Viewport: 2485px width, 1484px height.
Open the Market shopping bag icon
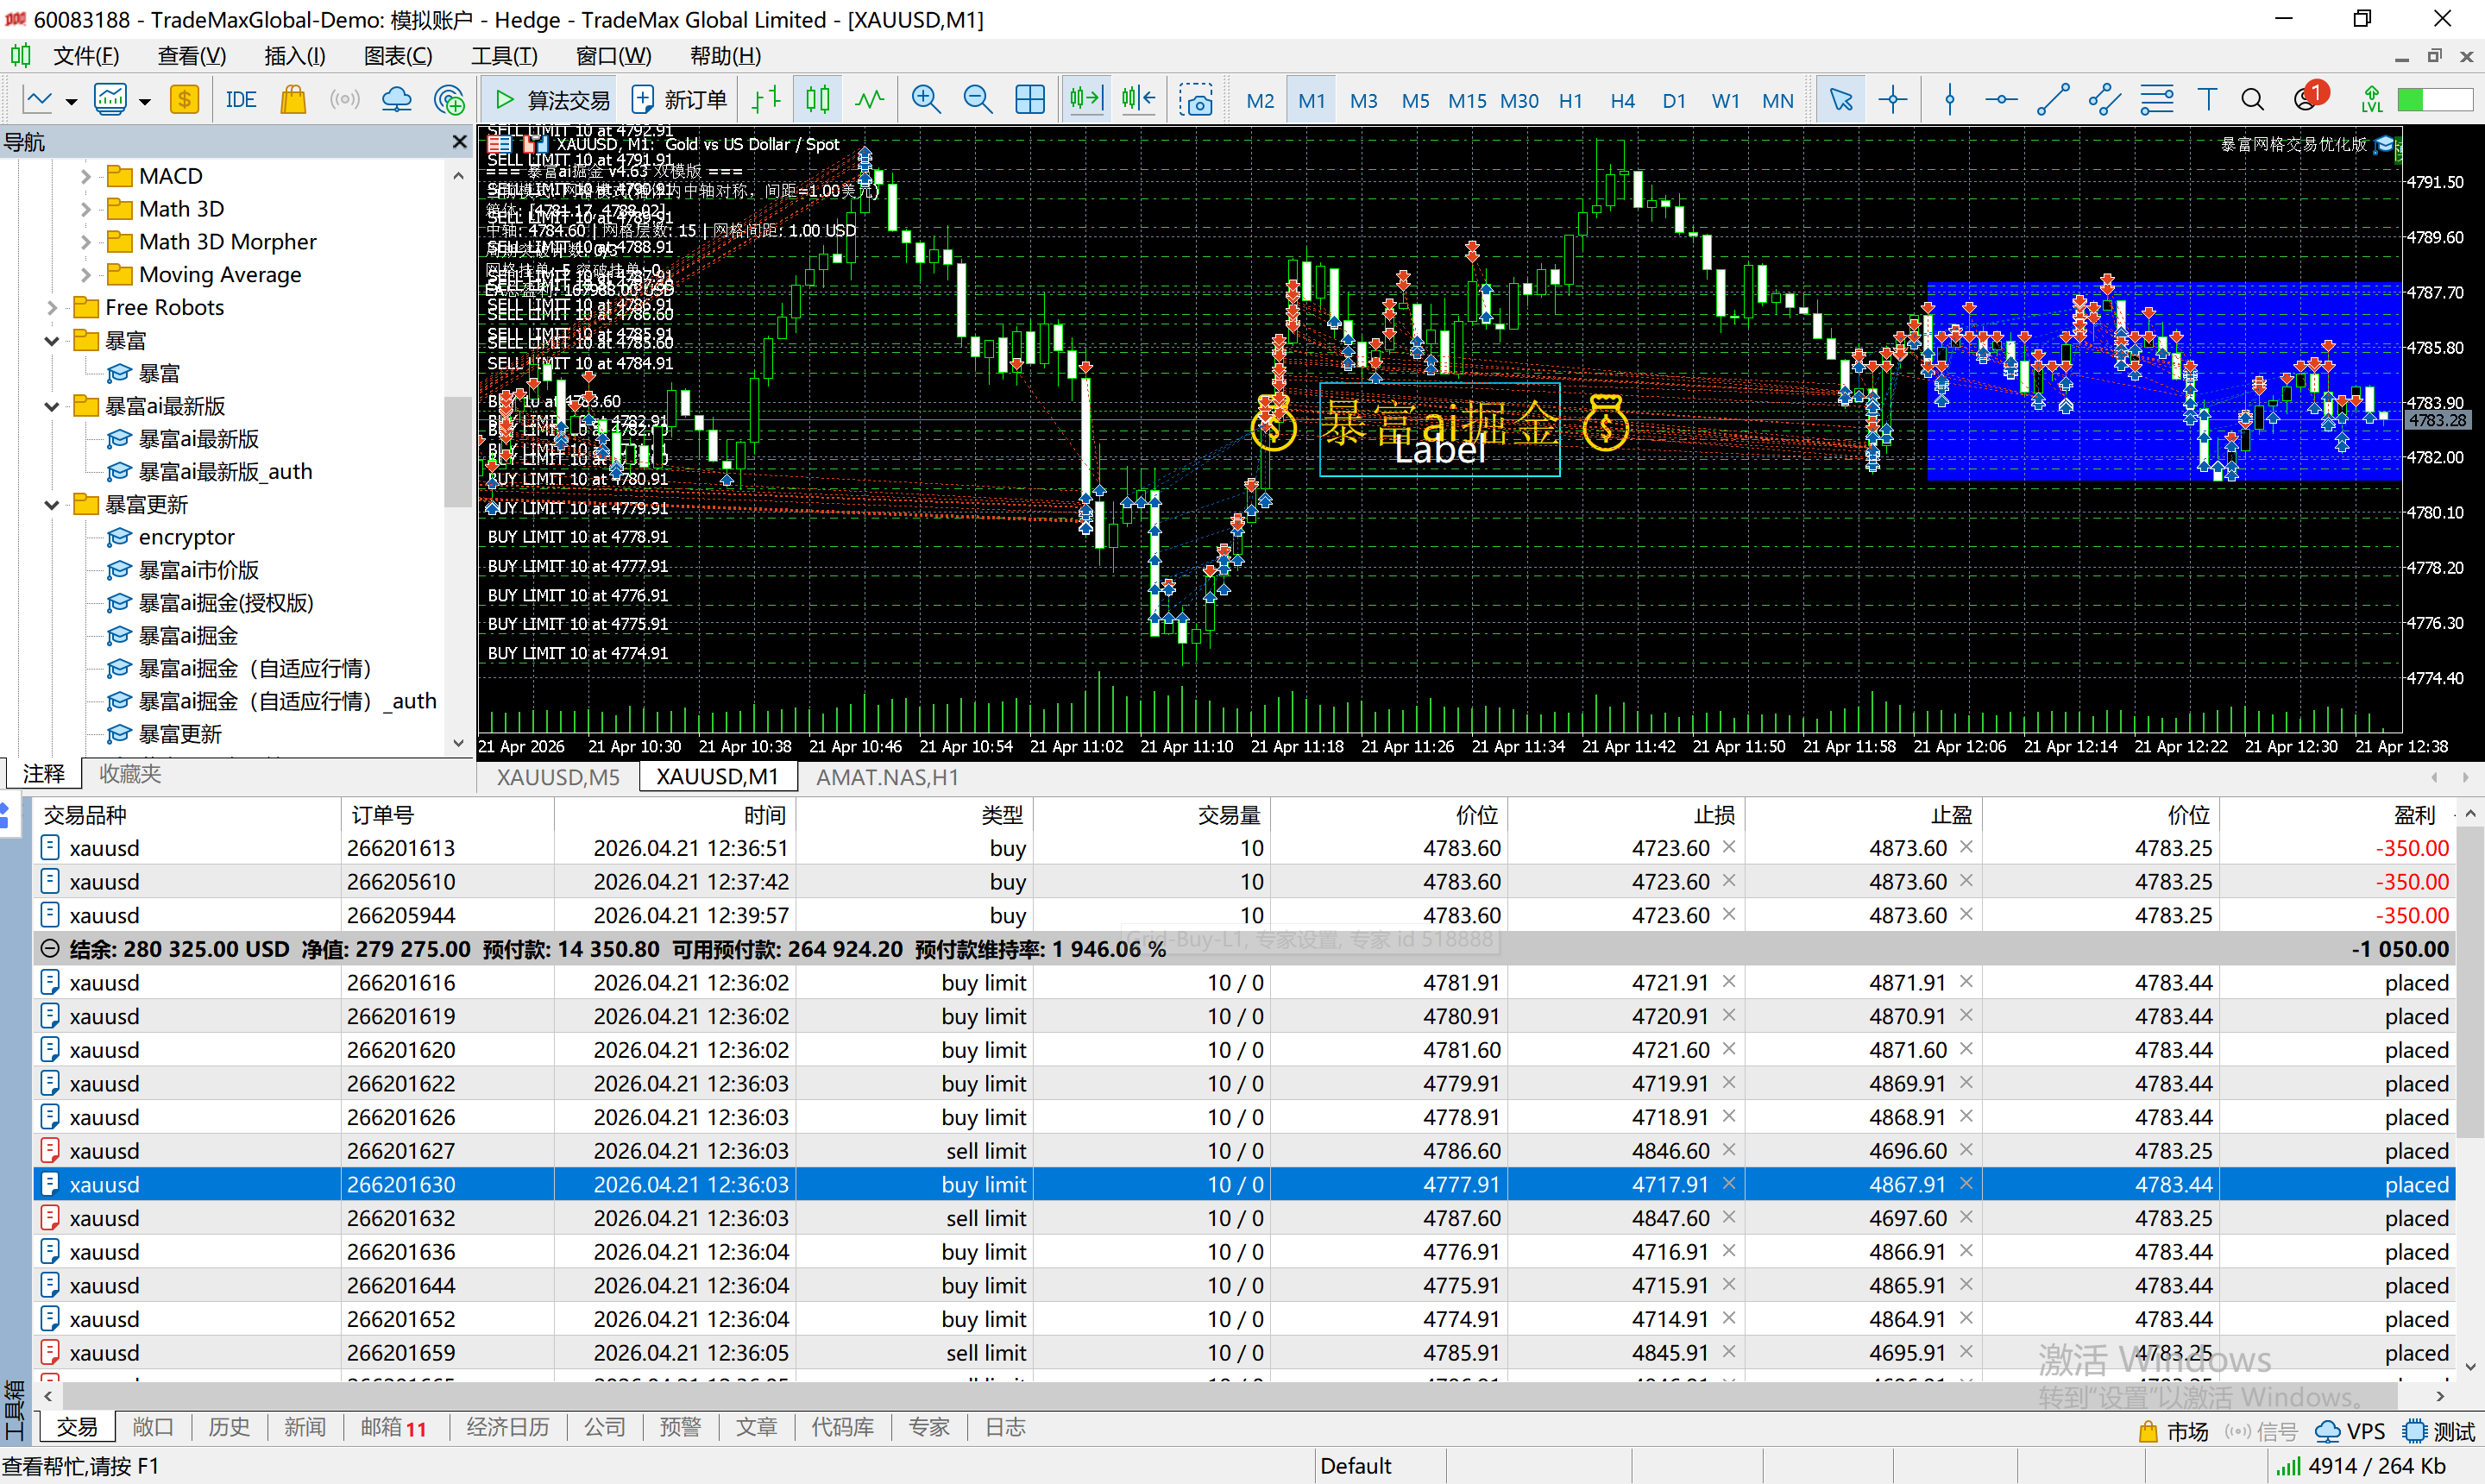click(x=293, y=99)
